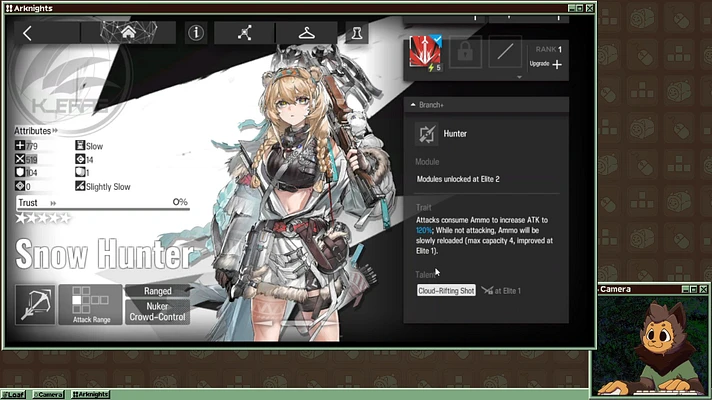Open outfits via the clothes hanger icon

307,33
